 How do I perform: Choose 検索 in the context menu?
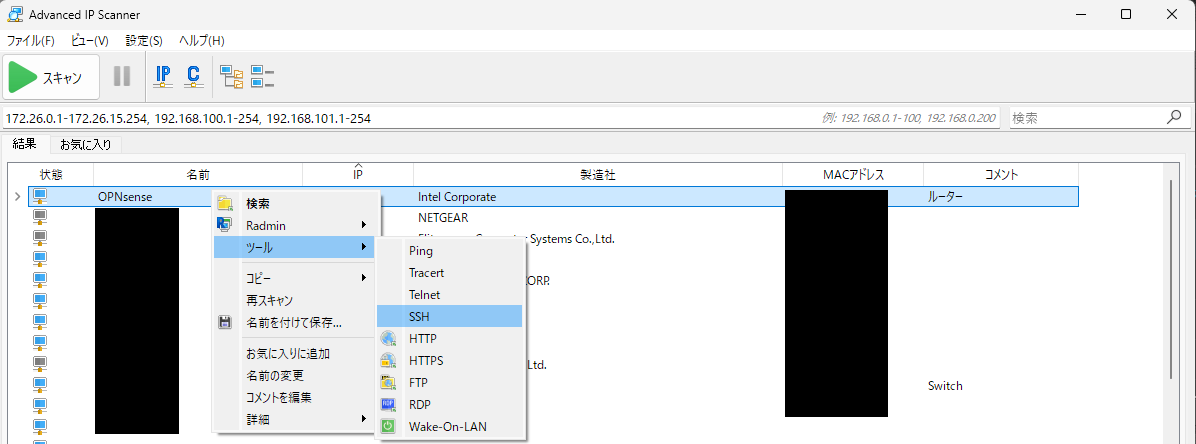(296, 204)
